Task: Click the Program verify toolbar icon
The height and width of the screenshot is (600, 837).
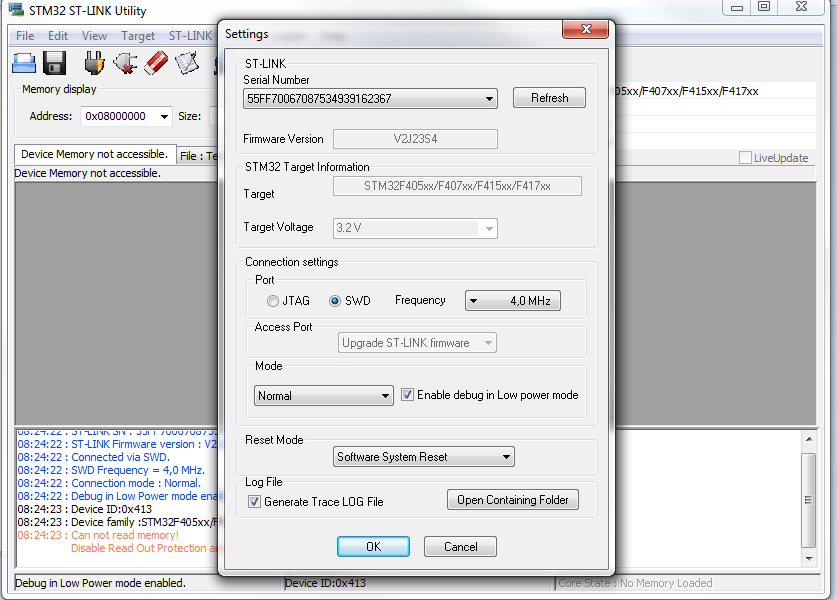Action: pyautogui.click(x=187, y=63)
